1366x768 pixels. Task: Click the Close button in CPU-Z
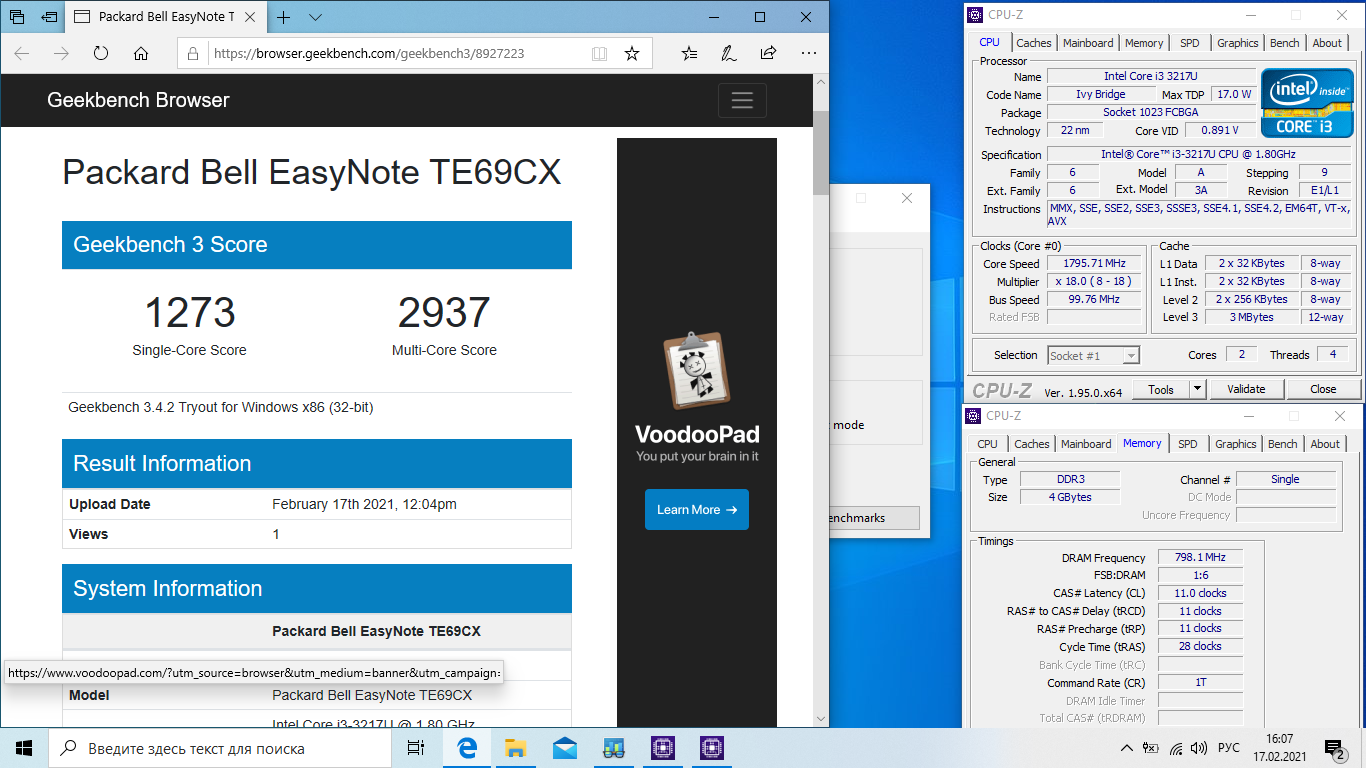pyautogui.click(x=1323, y=389)
